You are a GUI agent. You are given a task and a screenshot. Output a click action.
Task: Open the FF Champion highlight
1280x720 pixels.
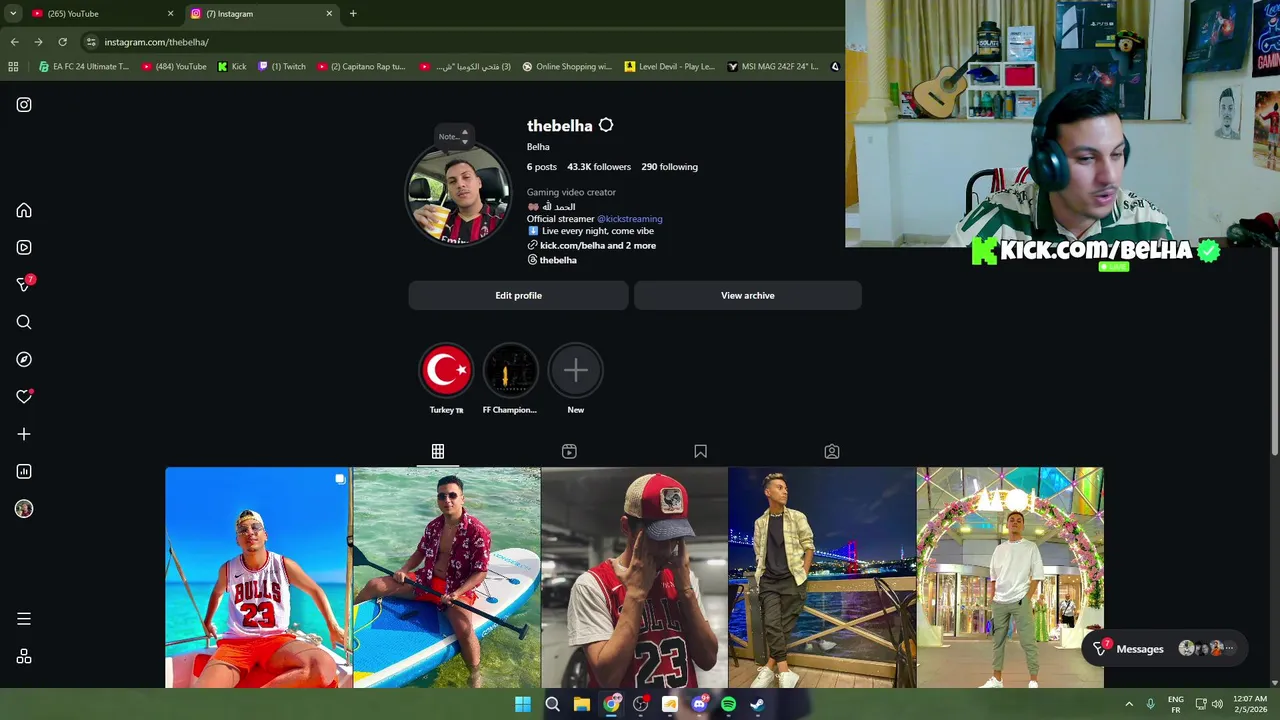point(510,371)
